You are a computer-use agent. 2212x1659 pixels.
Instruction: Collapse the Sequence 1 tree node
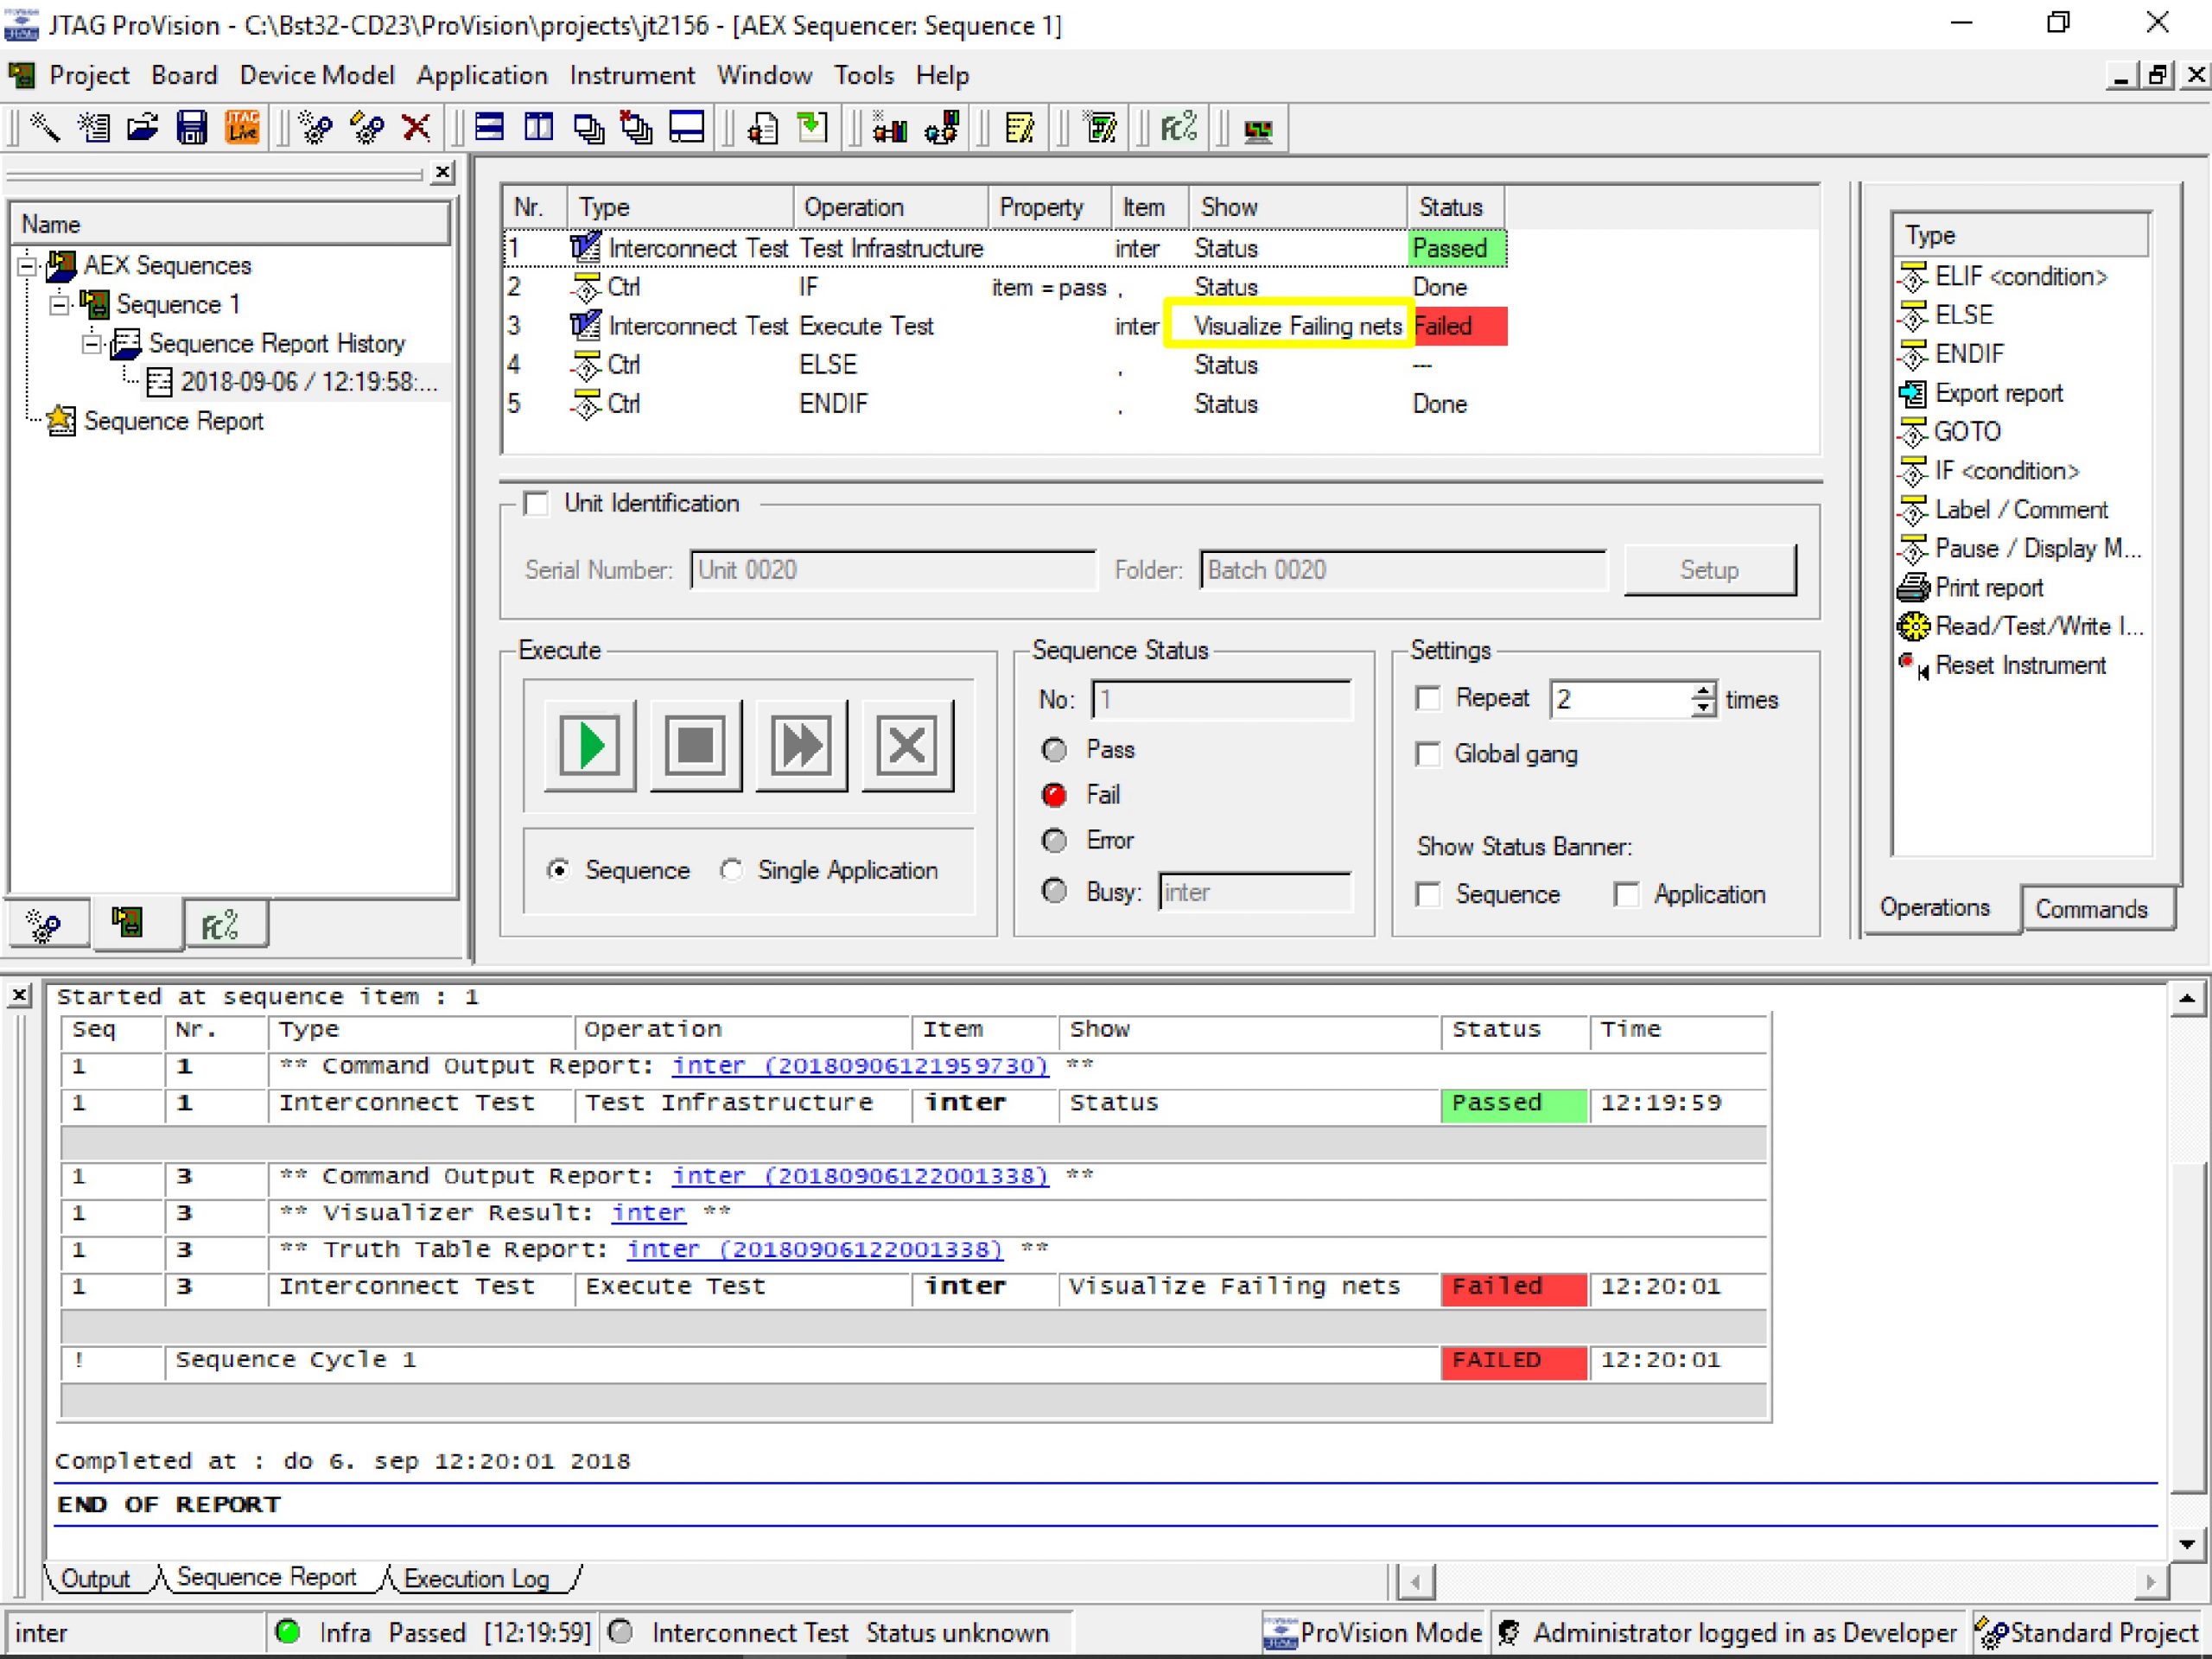pos(60,305)
